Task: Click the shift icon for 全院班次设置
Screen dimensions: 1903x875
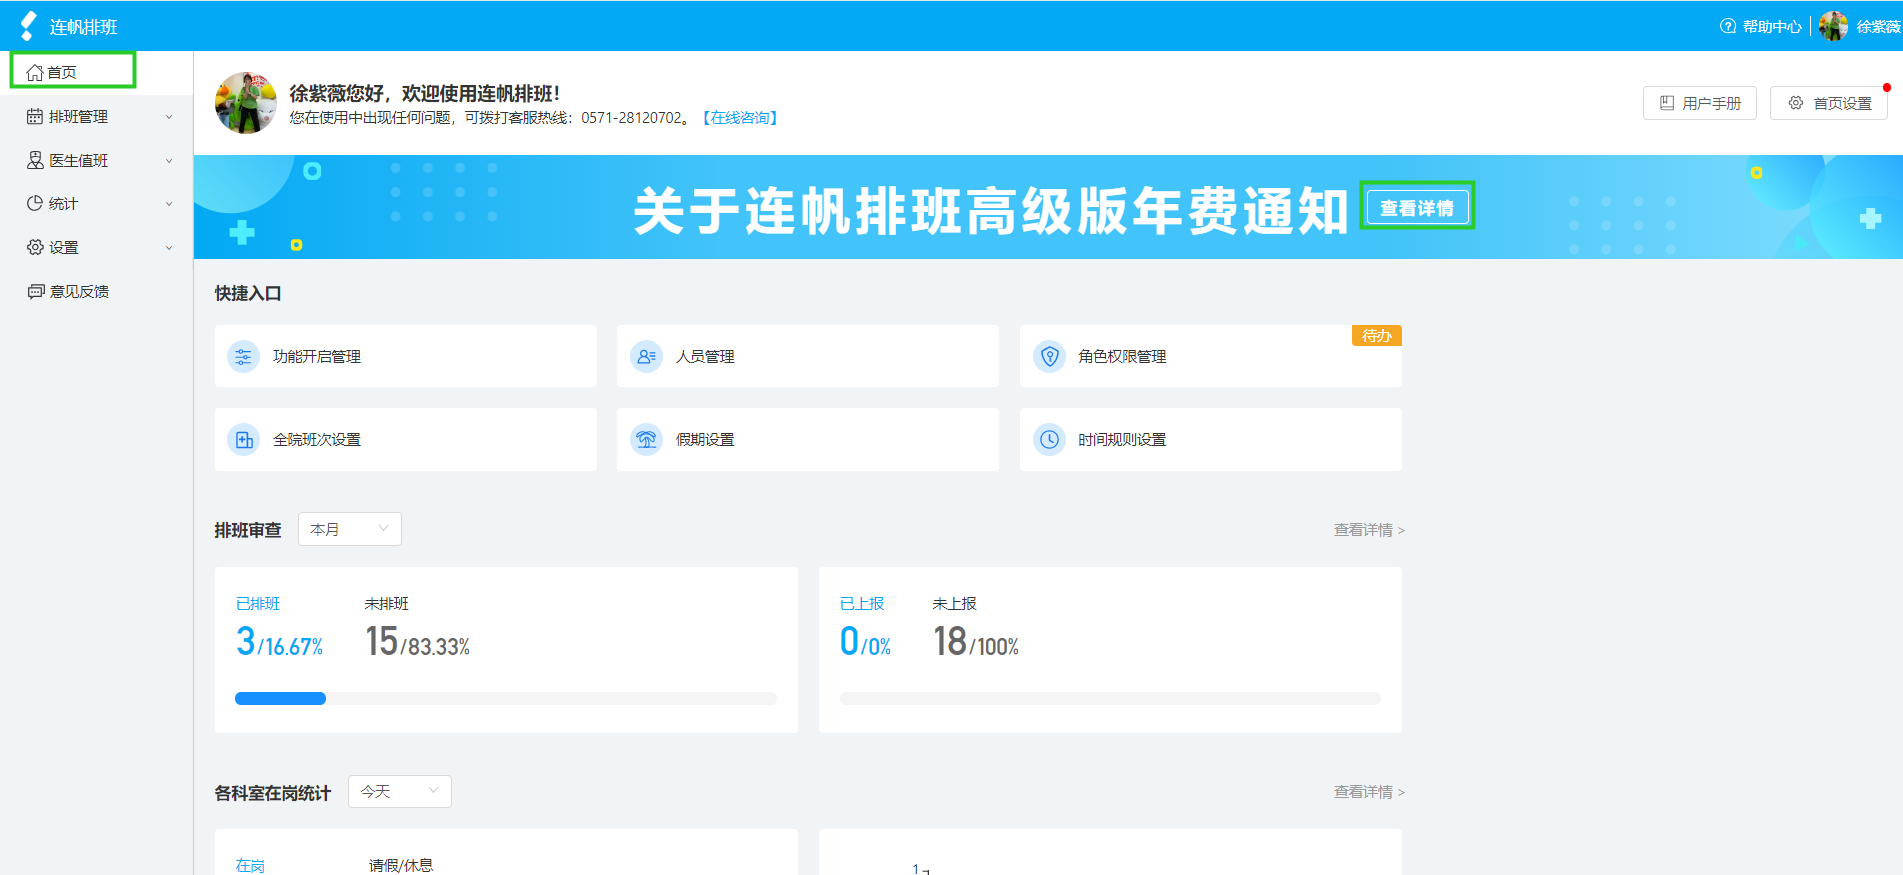Action: pyautogui.click(x=243, y=439)
